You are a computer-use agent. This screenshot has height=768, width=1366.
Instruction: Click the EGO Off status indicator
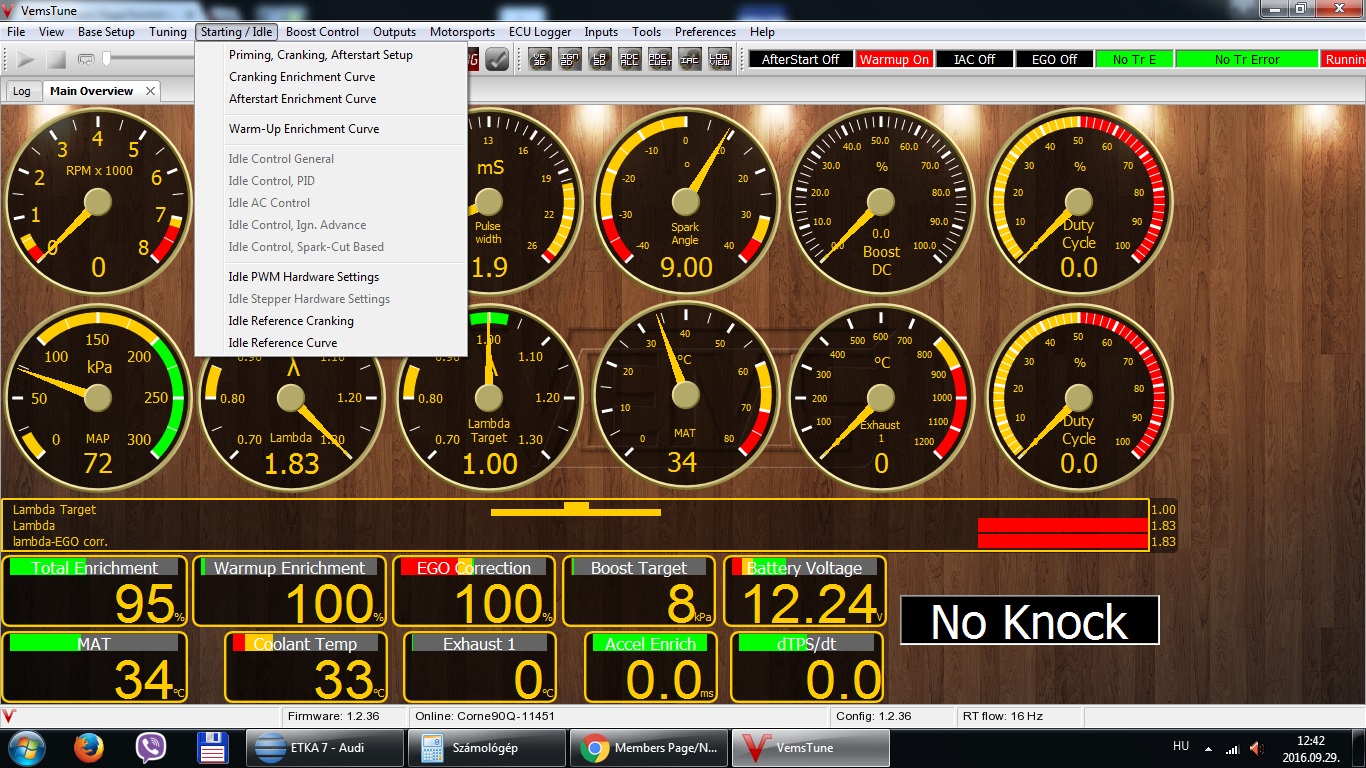pos(1054,60)
